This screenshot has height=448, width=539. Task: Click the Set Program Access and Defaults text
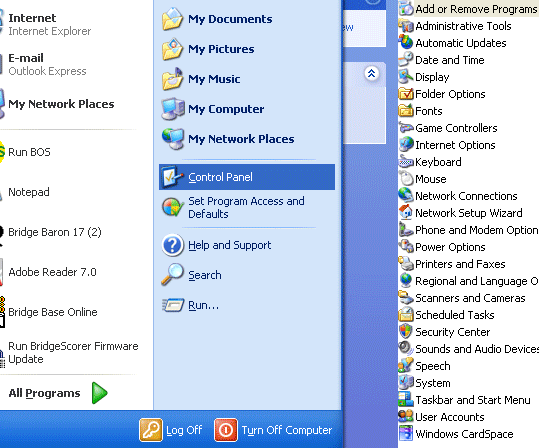pos(246,207)
